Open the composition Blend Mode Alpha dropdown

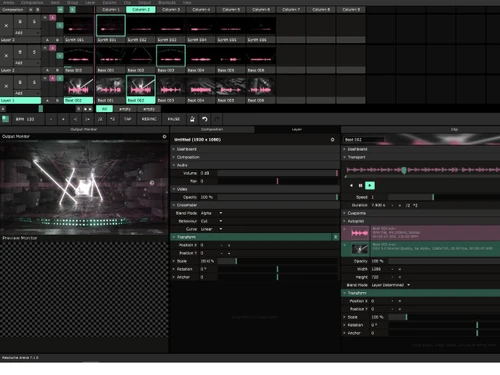pyautogui.click(x=212, y=213)
